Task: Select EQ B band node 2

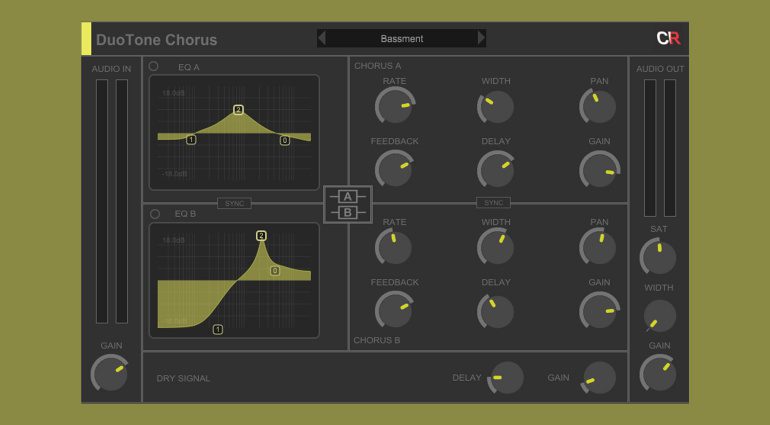Action: (x=261, y=236)
